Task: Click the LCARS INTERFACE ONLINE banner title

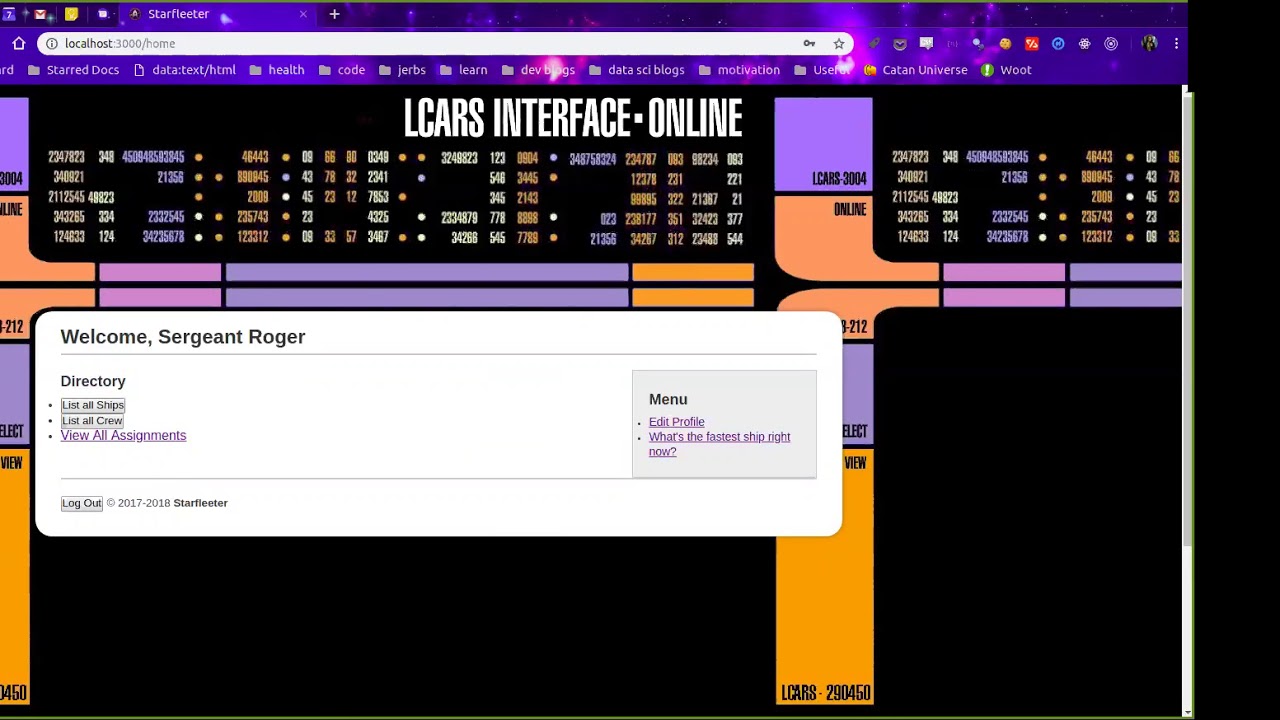Action: (x=573, y=119)
